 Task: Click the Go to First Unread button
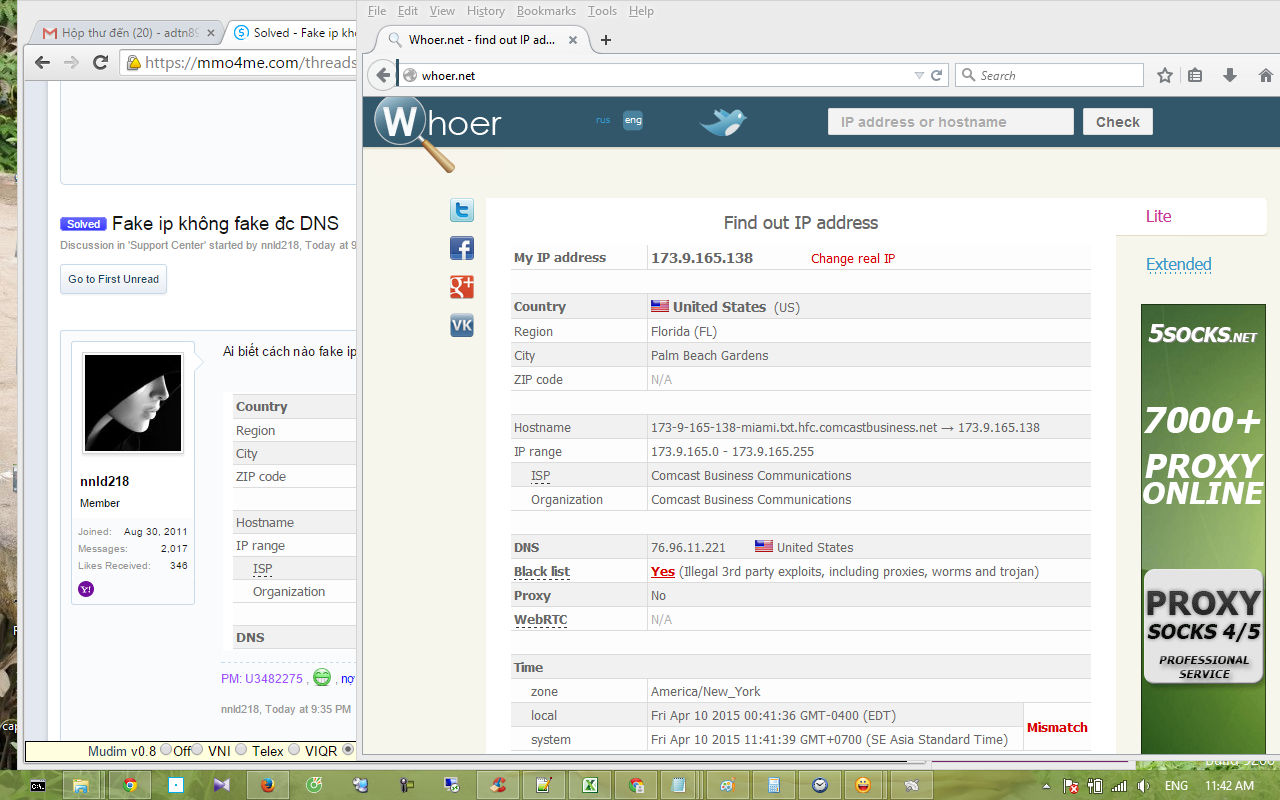113,279
